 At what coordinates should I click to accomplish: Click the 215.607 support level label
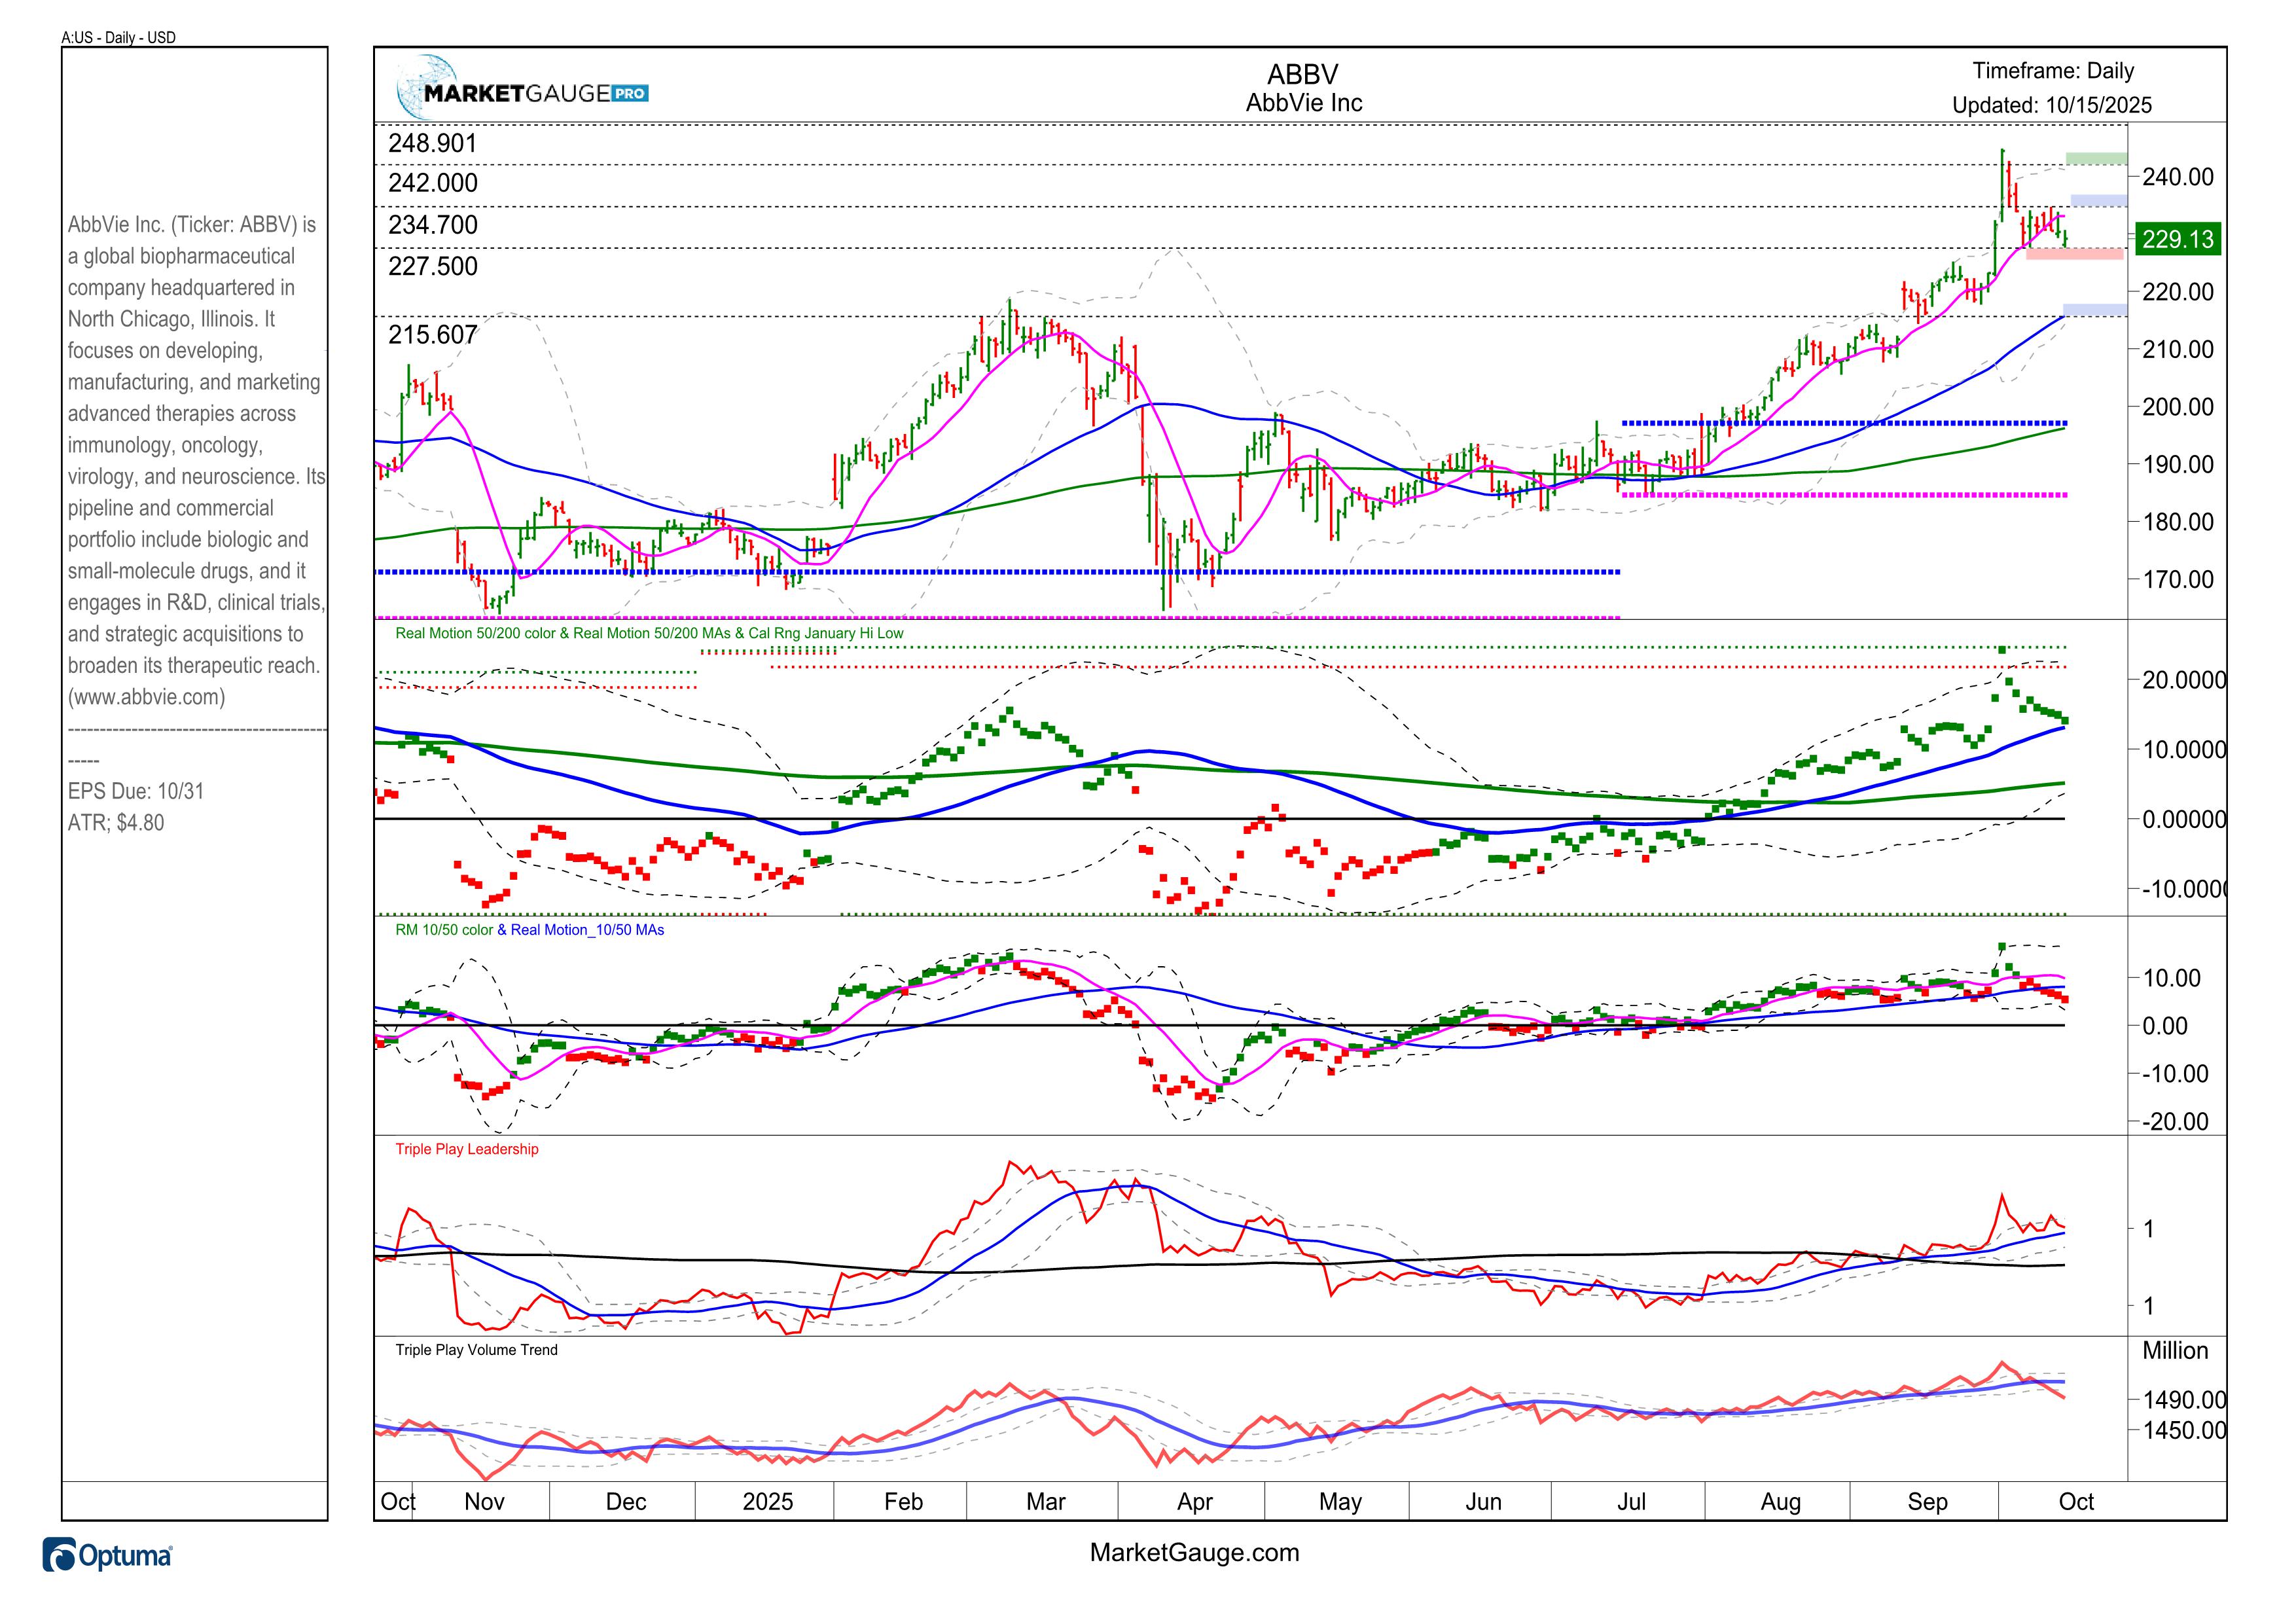(x=433, y=335)
